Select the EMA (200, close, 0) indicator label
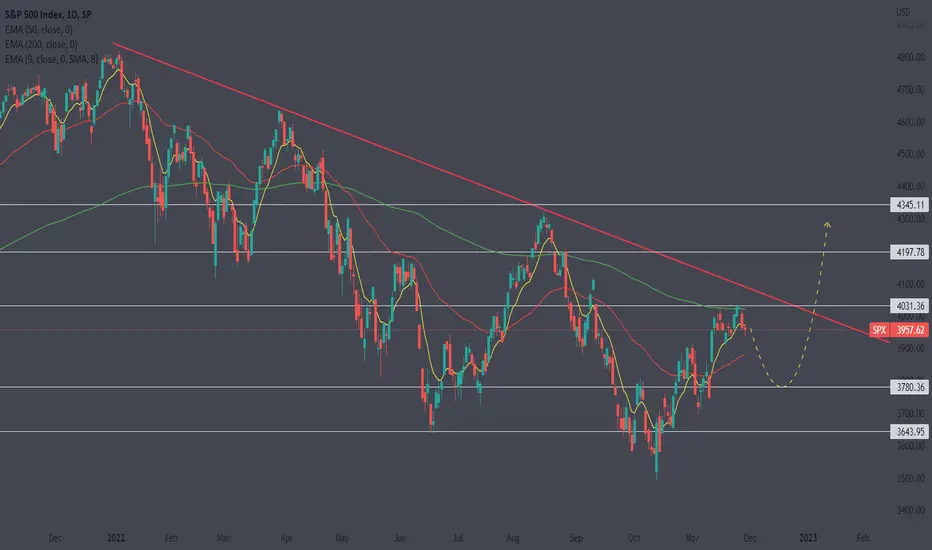The height and width of the screenshot is (550, 932). point(41,44)
